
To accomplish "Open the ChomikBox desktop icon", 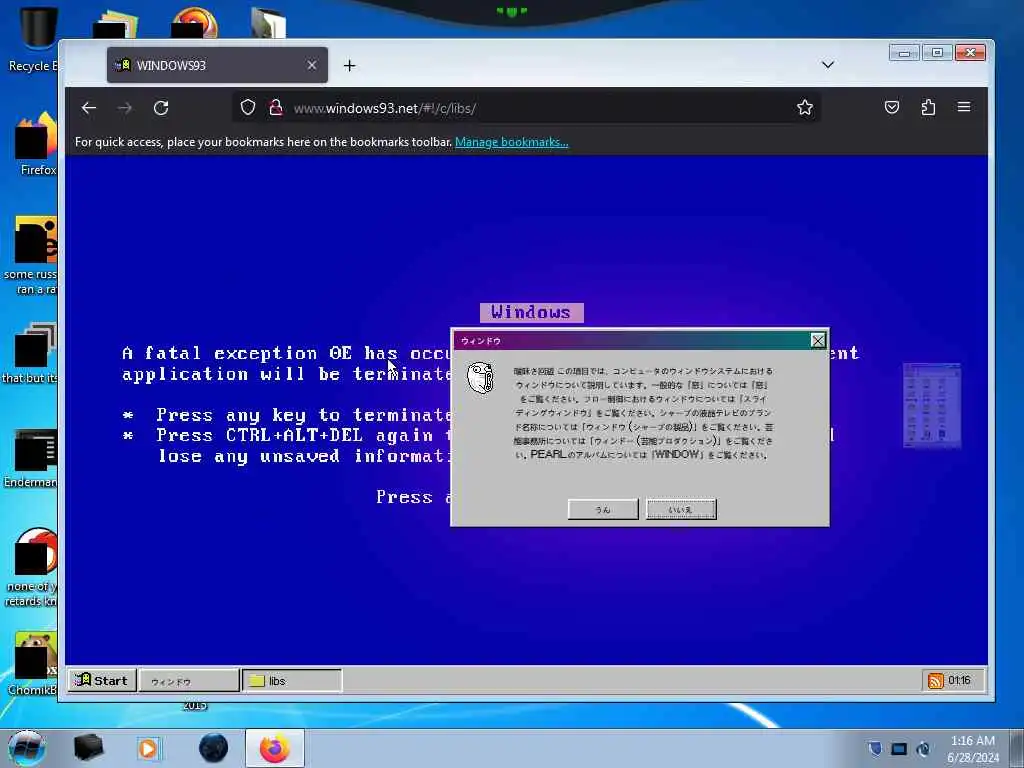I will pyautogui.click(x=33, y=663).
